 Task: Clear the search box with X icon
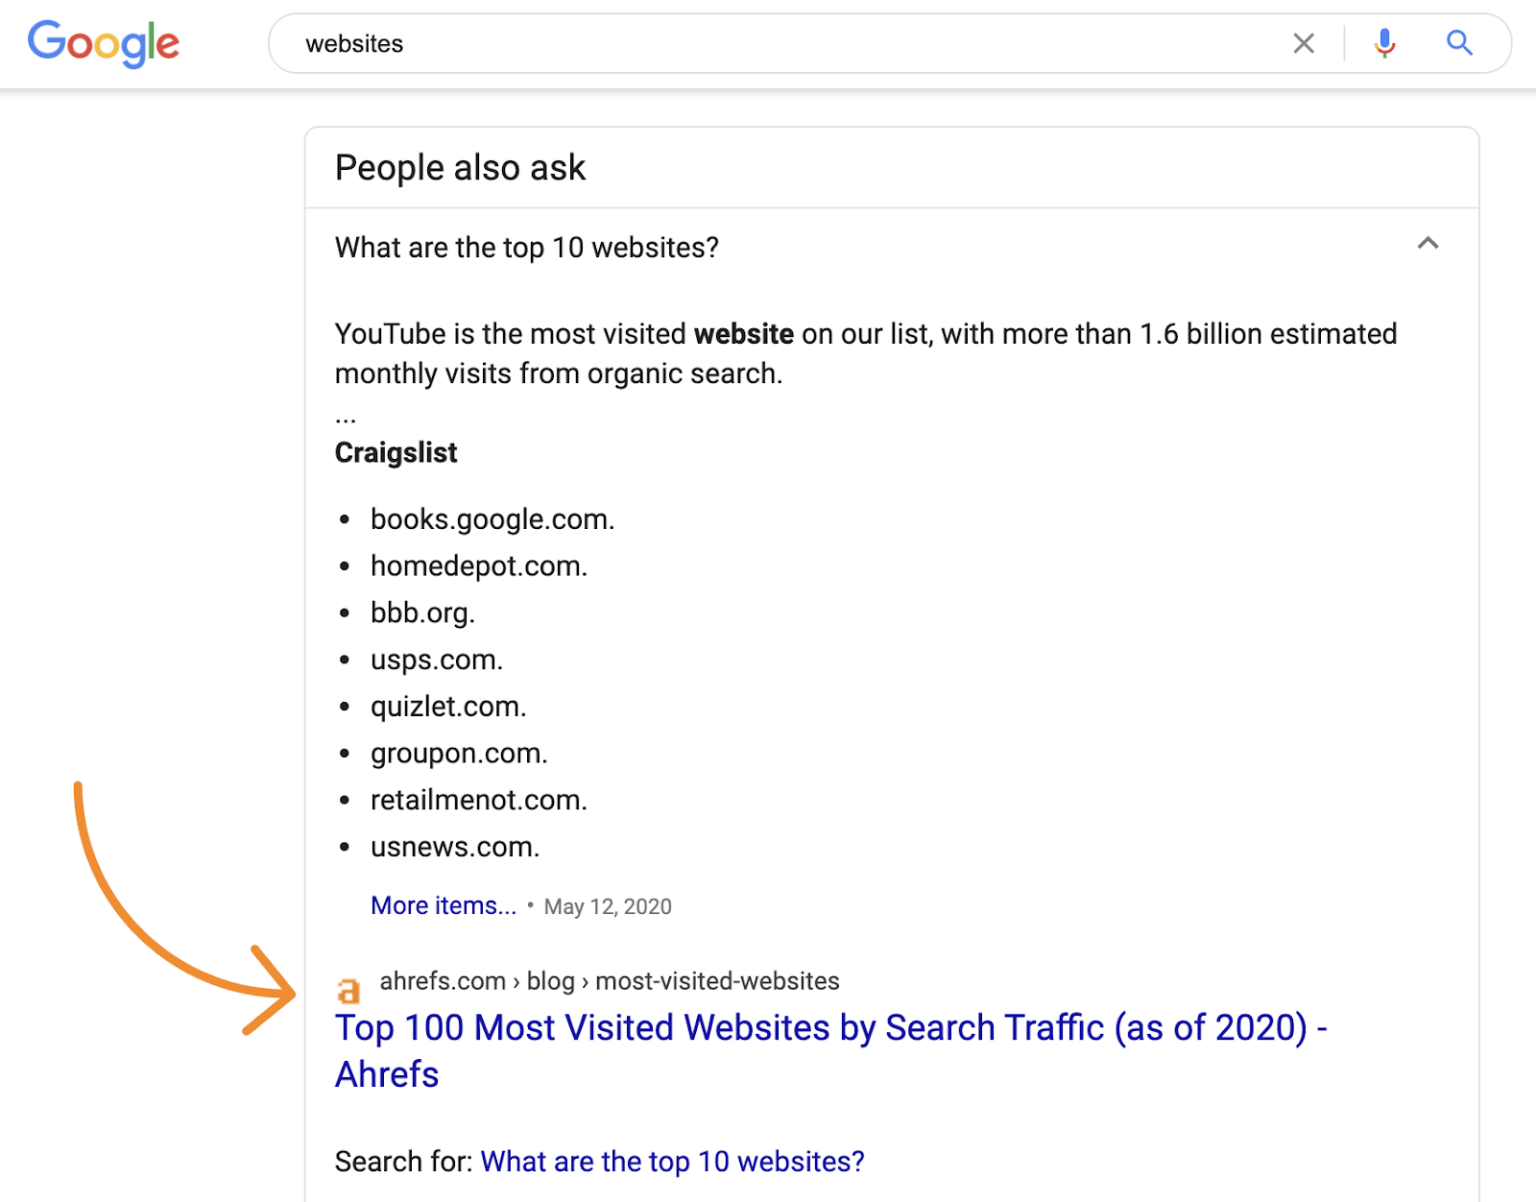click(x=1303, y=43)
